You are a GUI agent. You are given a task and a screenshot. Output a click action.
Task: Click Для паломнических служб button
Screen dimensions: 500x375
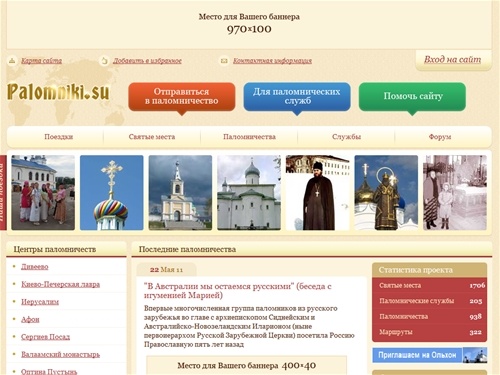(297, 96)
